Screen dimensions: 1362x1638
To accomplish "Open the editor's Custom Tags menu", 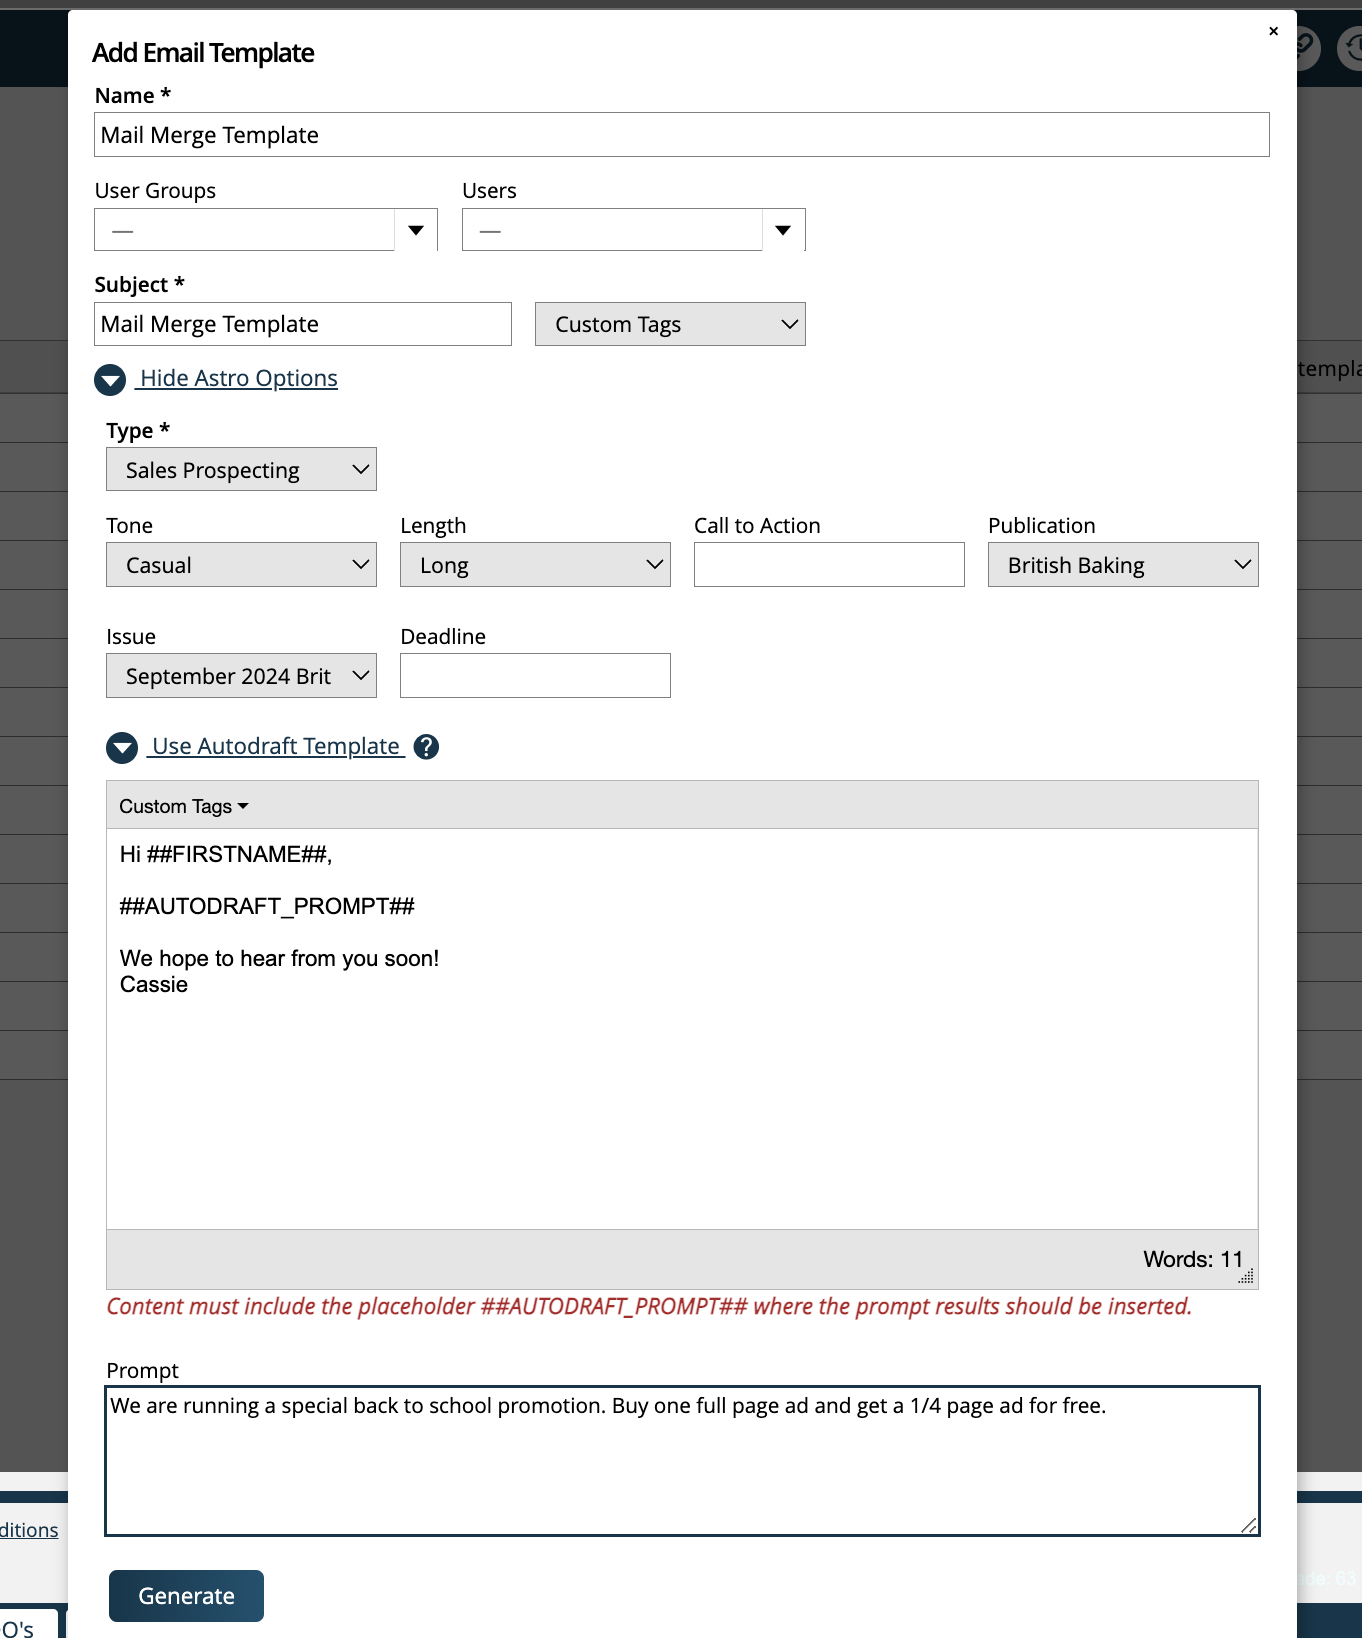I will point(184,806).
